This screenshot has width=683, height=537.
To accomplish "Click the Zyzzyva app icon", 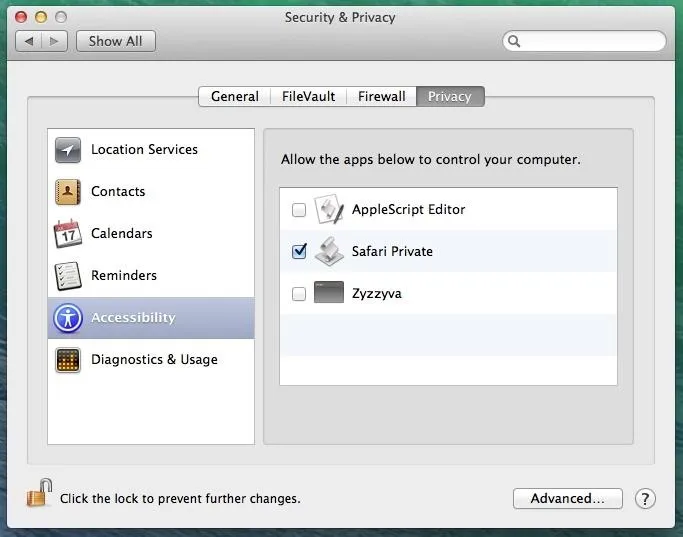I will click(329, 293).
